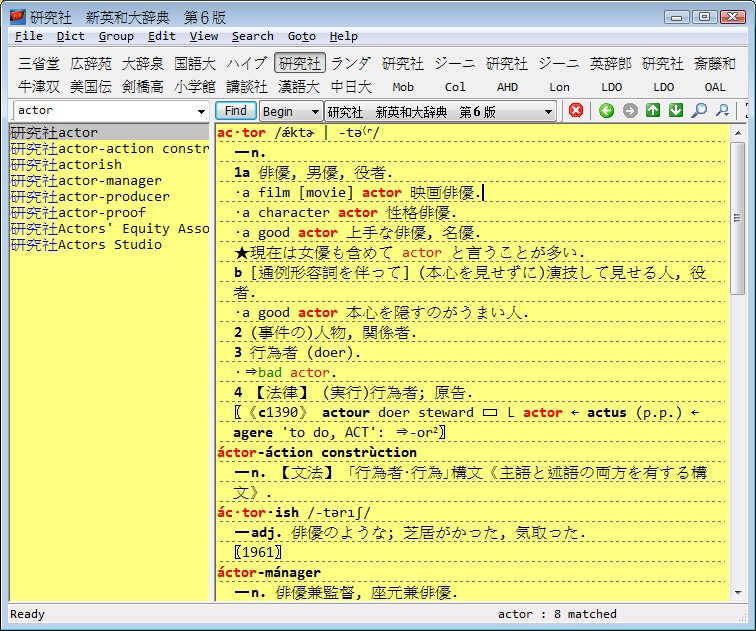Select the 大辞泉 dictionary button
The width and height of the screenshot is (756, 631).
click(143, 63)
